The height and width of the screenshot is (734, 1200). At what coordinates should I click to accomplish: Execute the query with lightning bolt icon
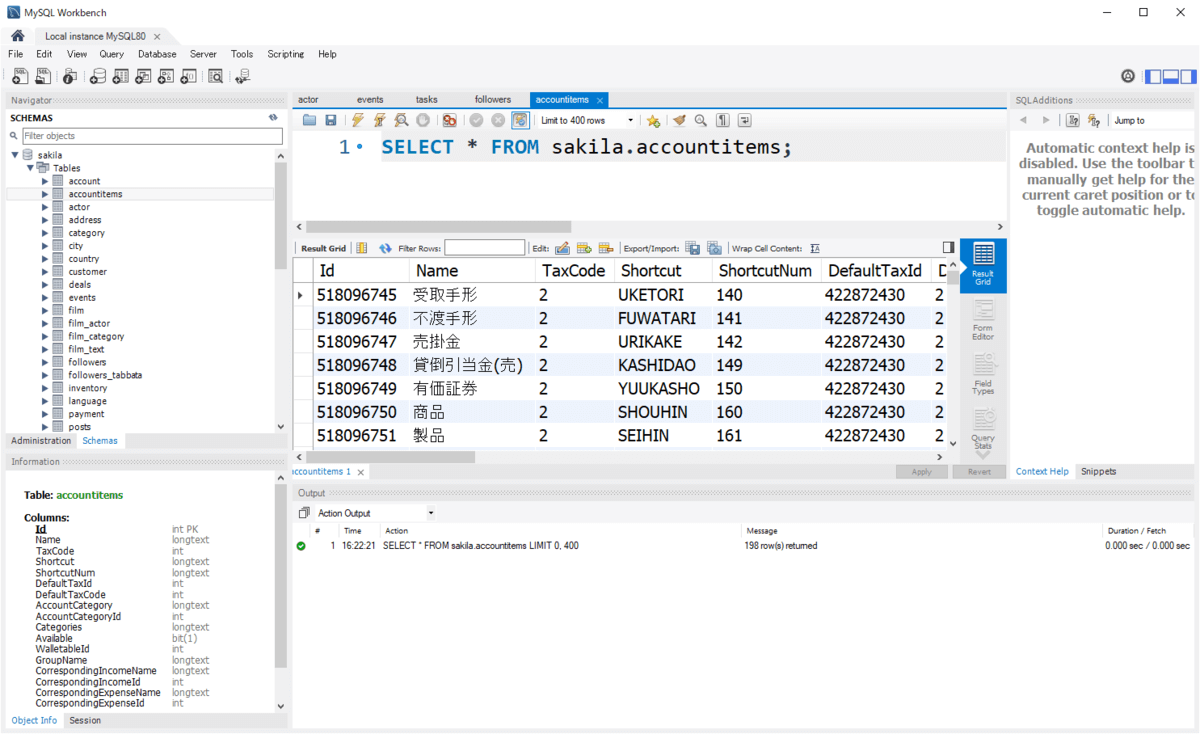pyautogui.click(x=358, y=120)
